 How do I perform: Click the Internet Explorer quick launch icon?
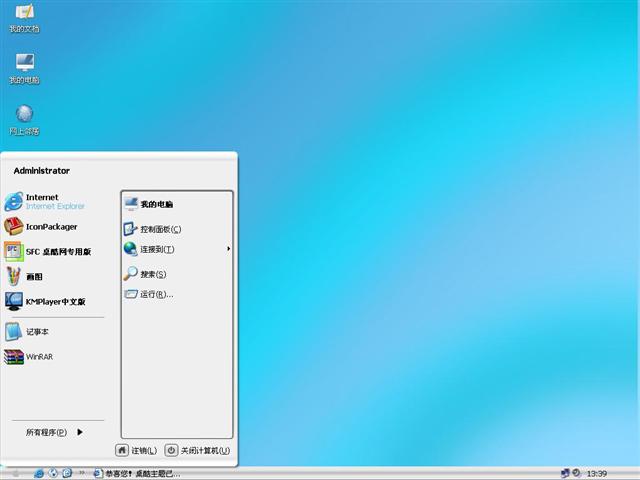tap(39, 473)
